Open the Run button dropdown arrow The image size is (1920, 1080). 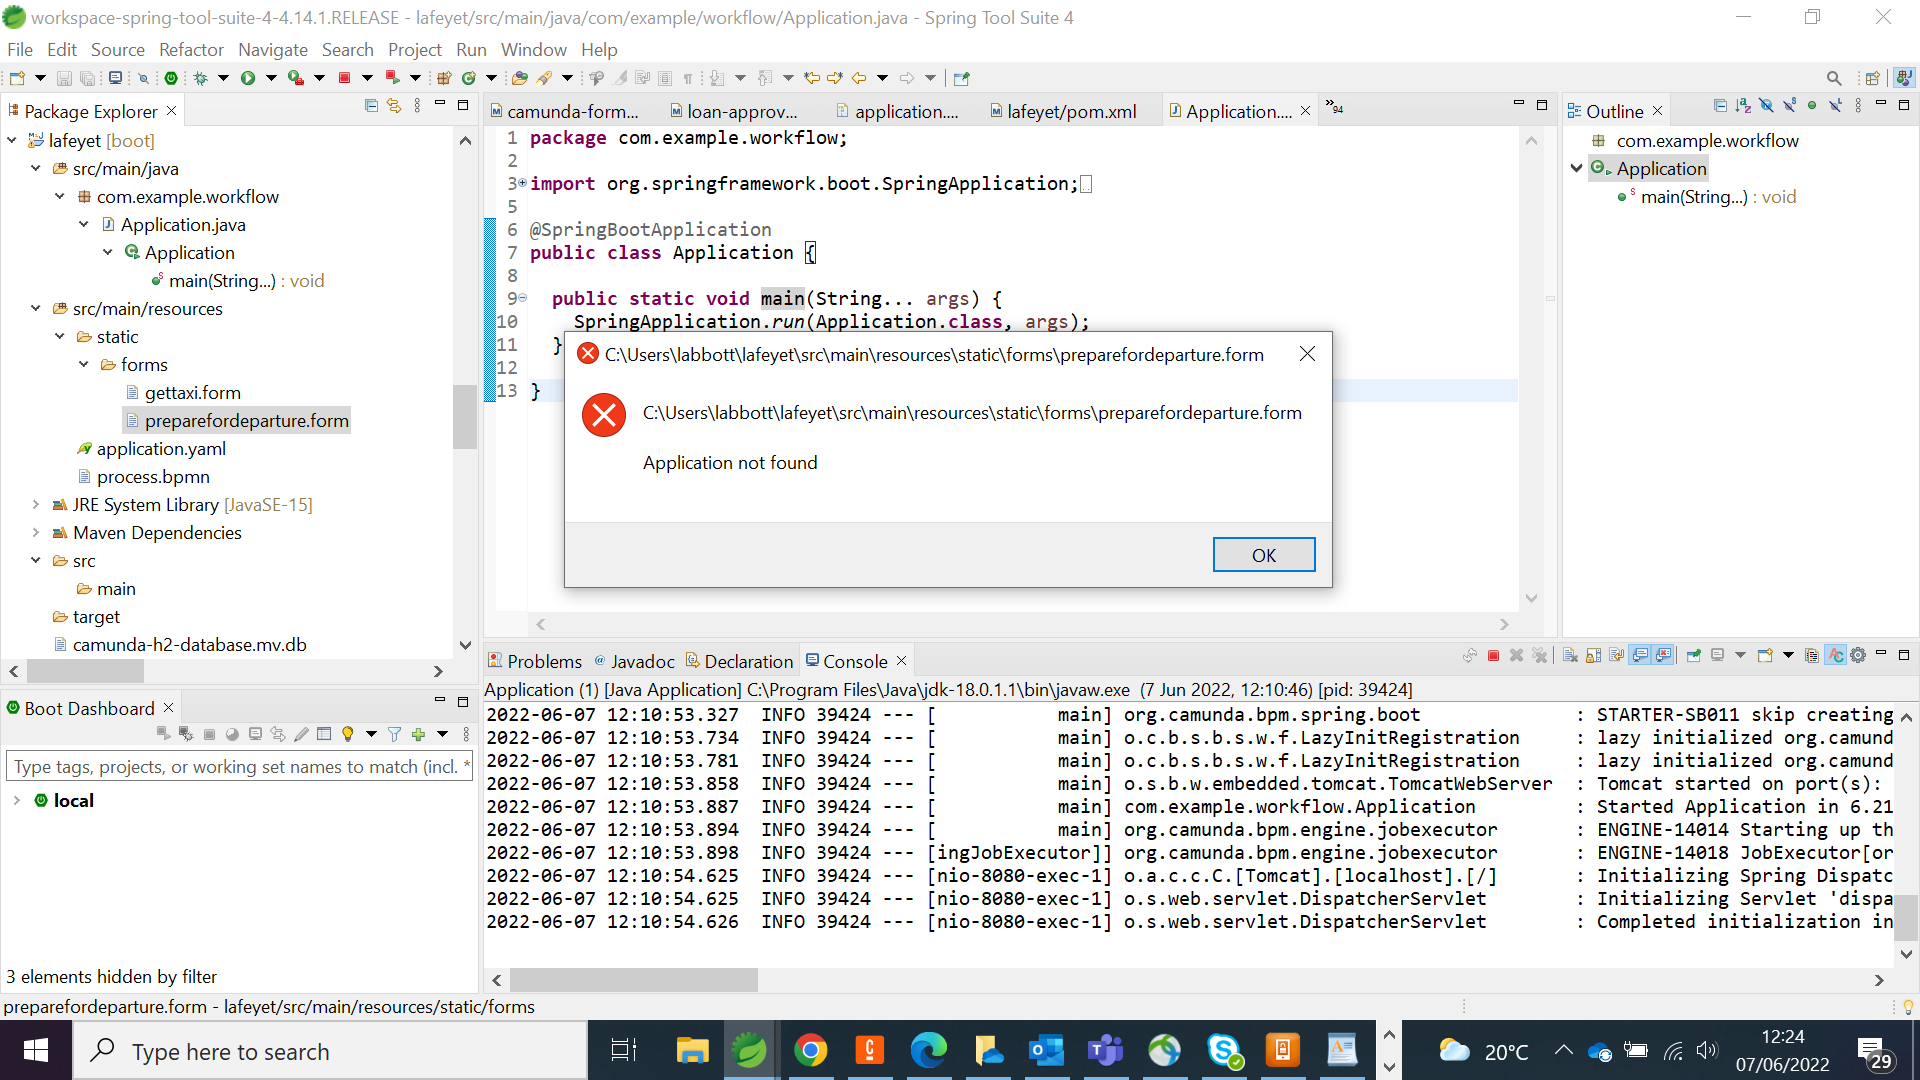tap(270, 78)
